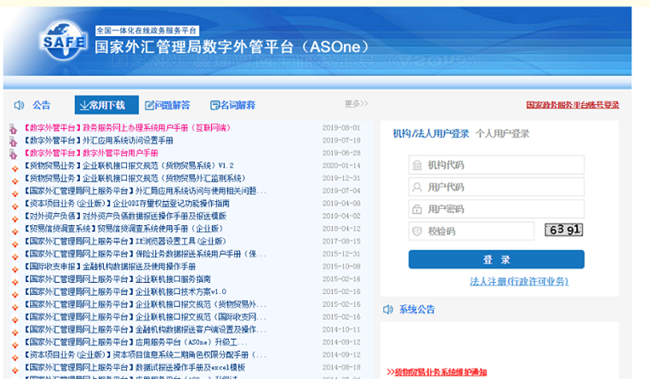Open the 常用下载 tab
Viewport: 650px width, 379px height.
coord(107,105)
